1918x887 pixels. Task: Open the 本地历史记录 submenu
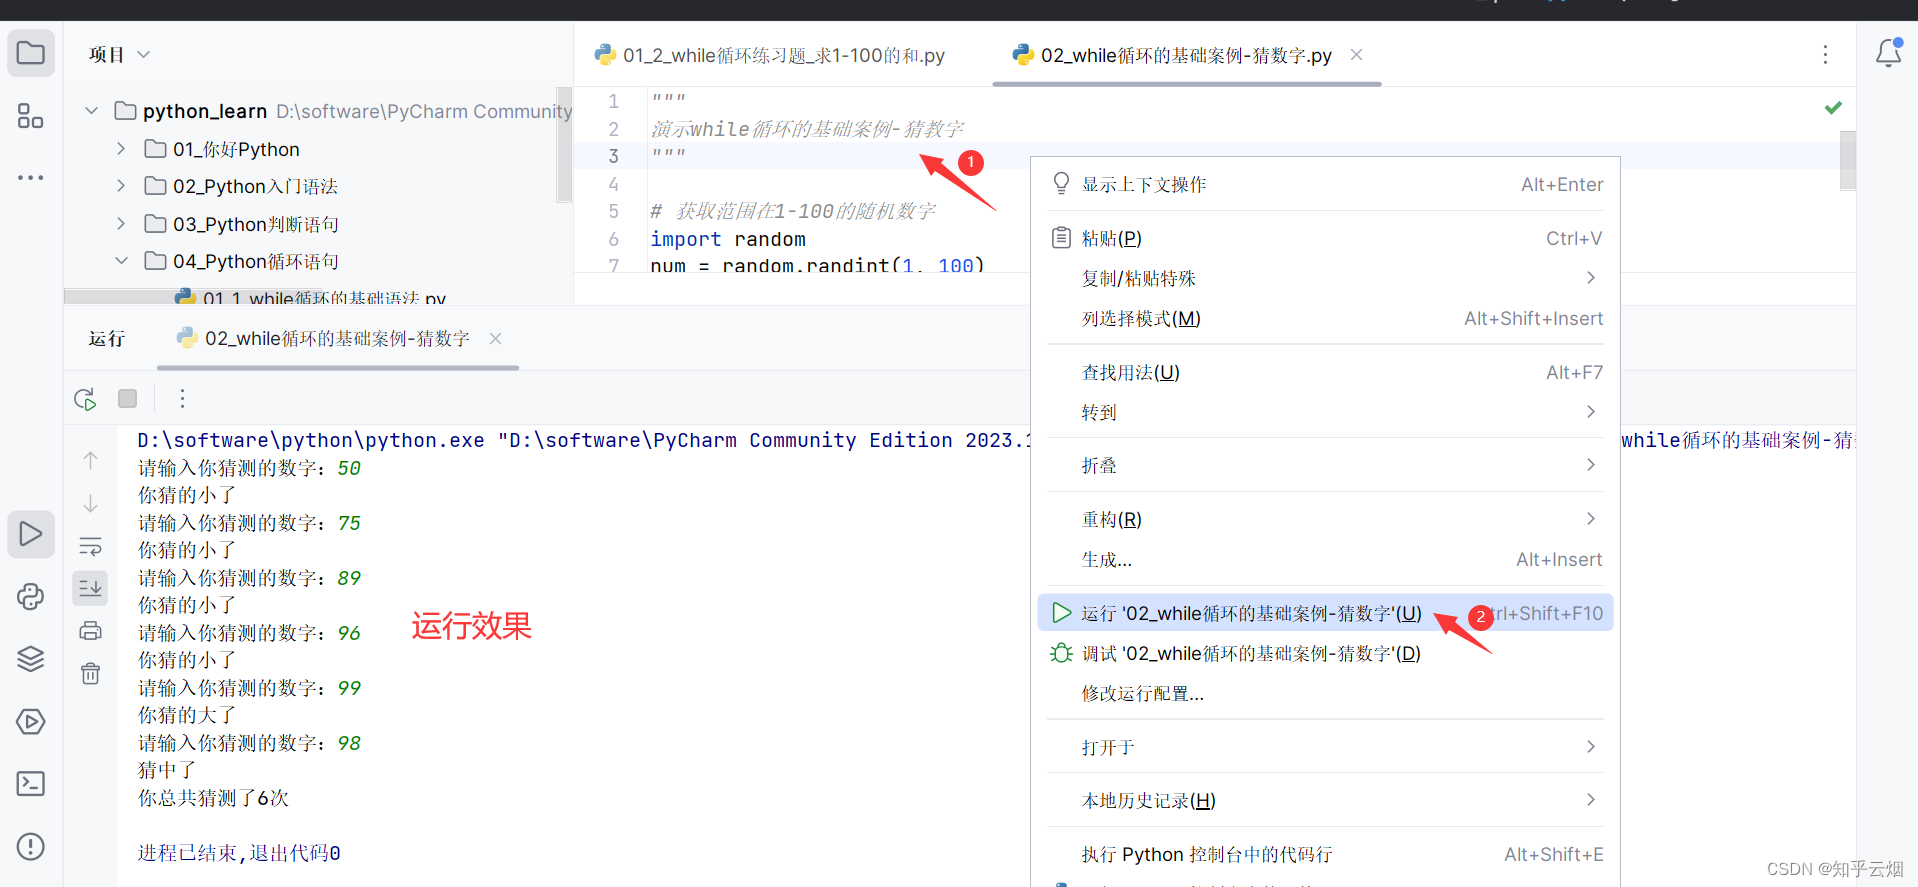(1325, 800)
